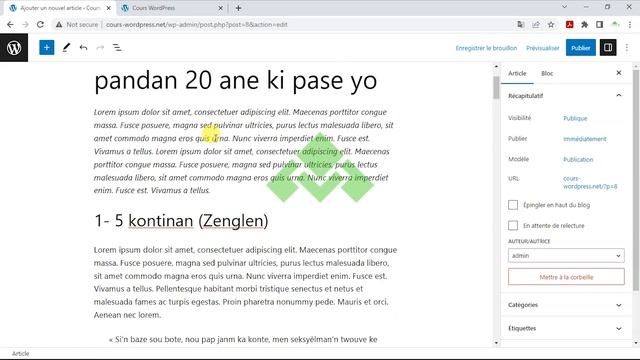Viewport: 640px width, 360px height.
Task: Click the browser forward arrow
Action: coord(25,24)
